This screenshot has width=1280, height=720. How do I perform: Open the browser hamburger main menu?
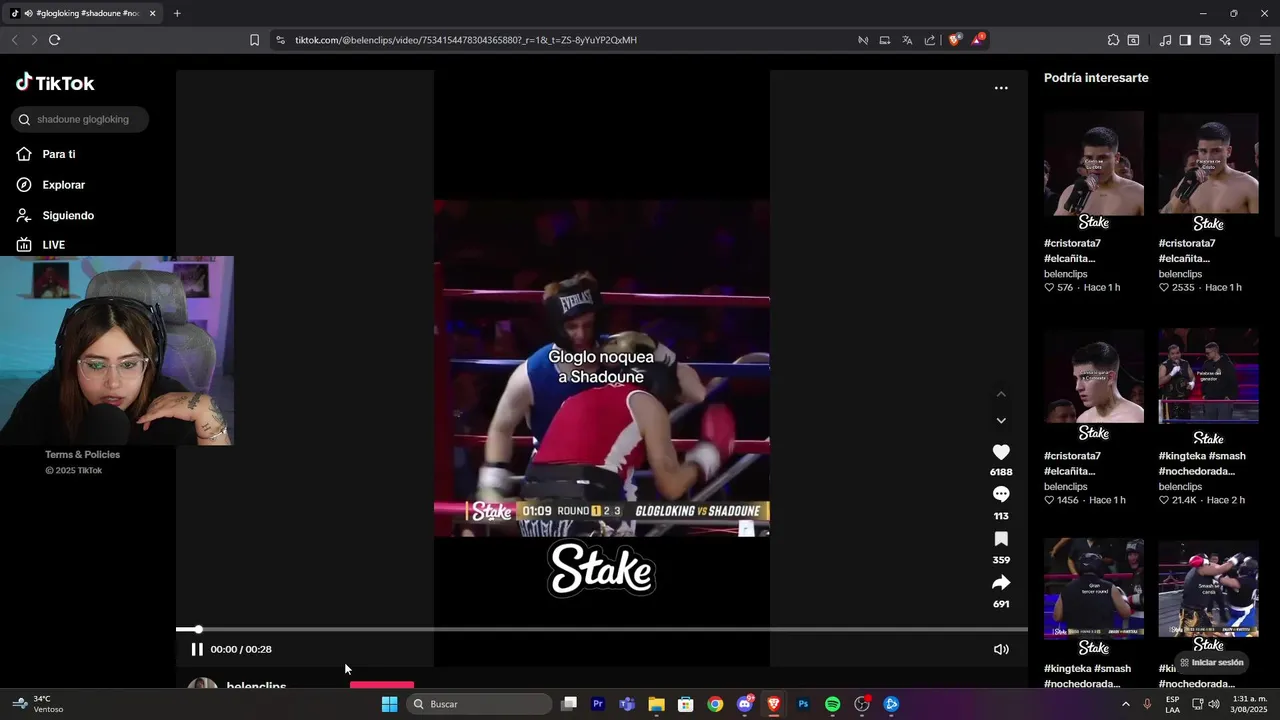click(x=1265, y=40)
